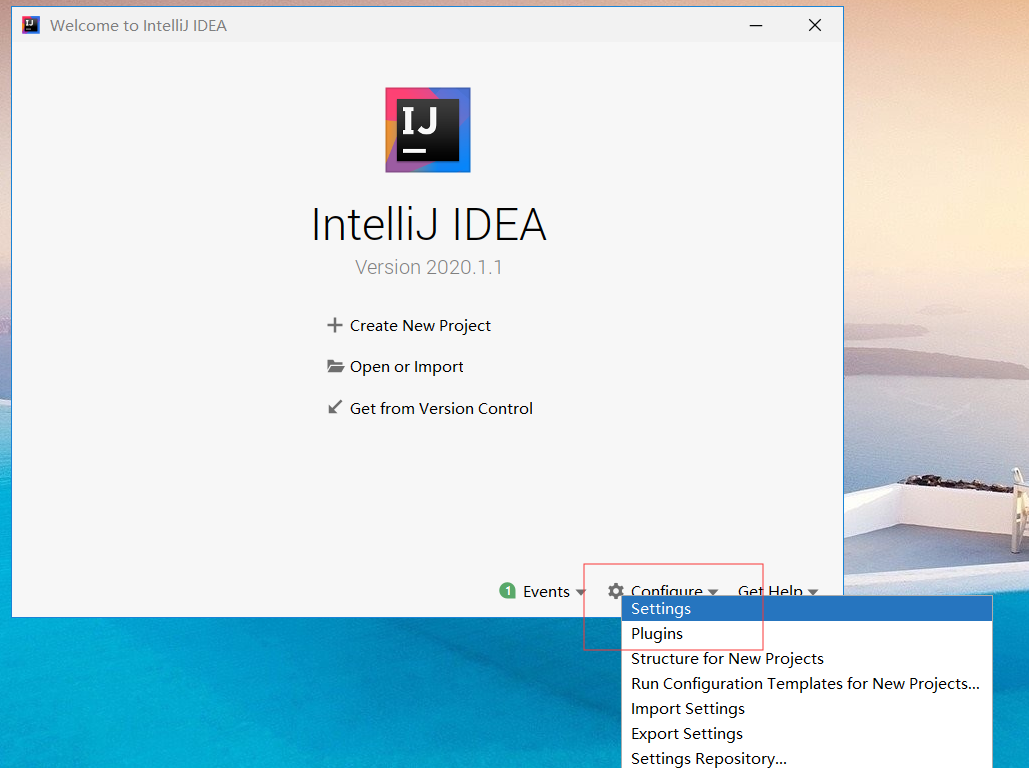Click the folder icon for Open or Import
Screen dimensions: 1029x768
click(x=335, y=366)
